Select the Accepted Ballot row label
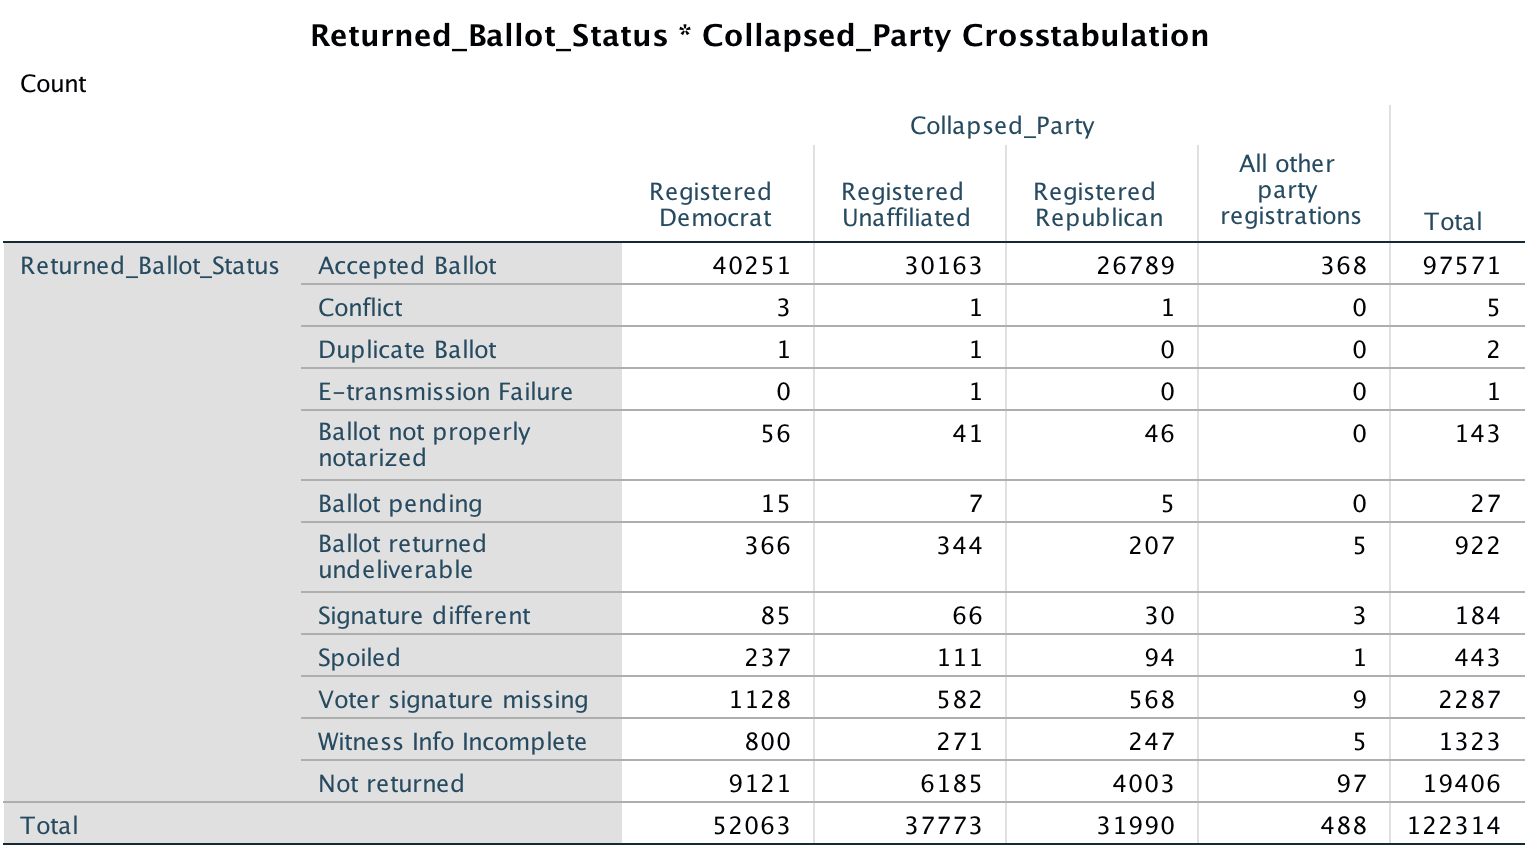 pyautogui.click(x=407, y=266)
